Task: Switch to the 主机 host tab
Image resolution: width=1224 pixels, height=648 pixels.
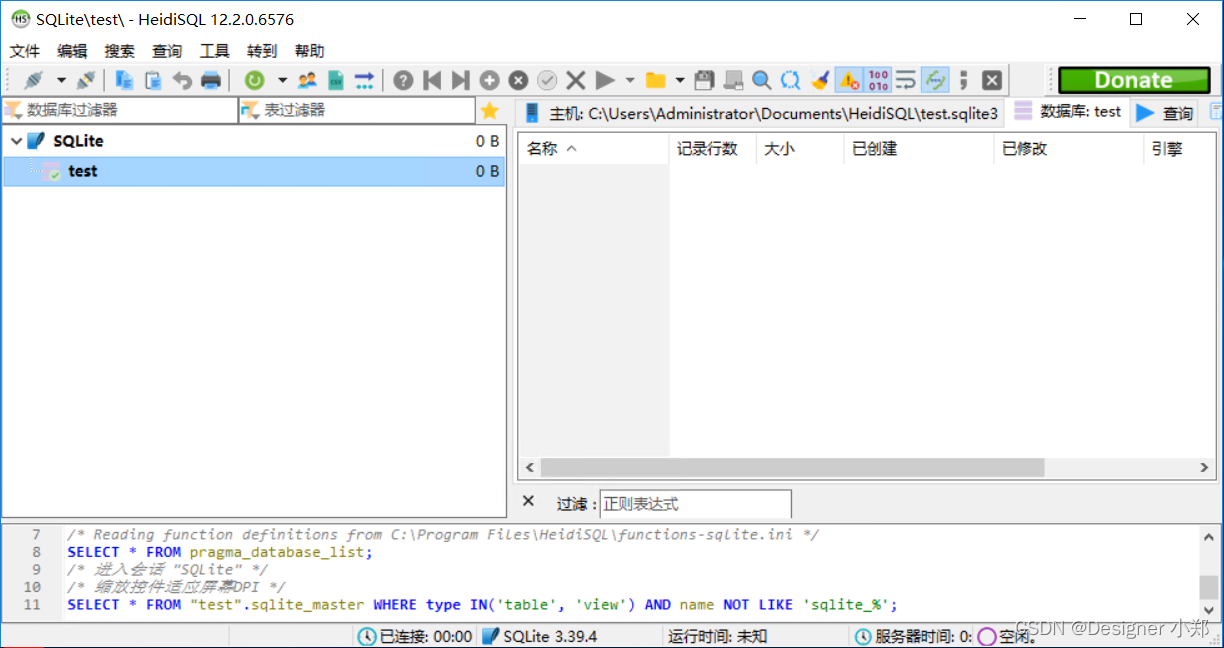Action: 761,113
